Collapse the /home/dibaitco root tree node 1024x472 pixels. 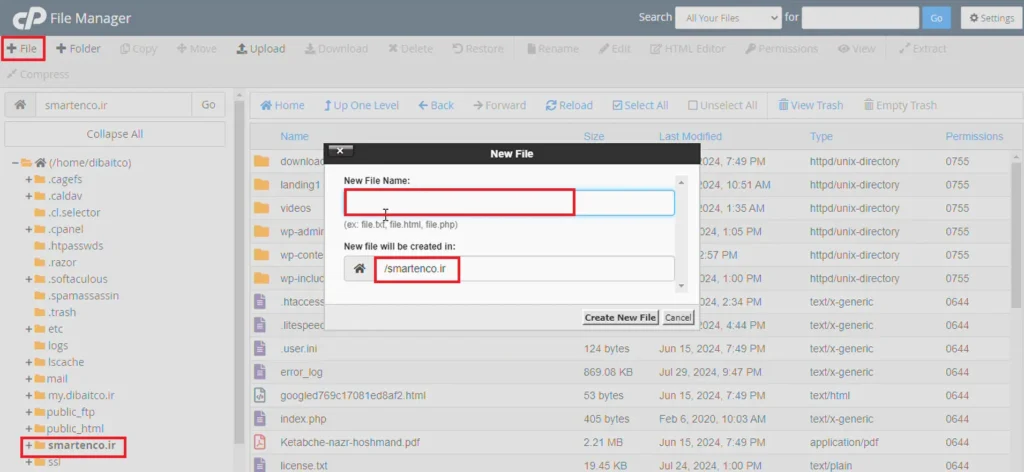pos(14,163)
